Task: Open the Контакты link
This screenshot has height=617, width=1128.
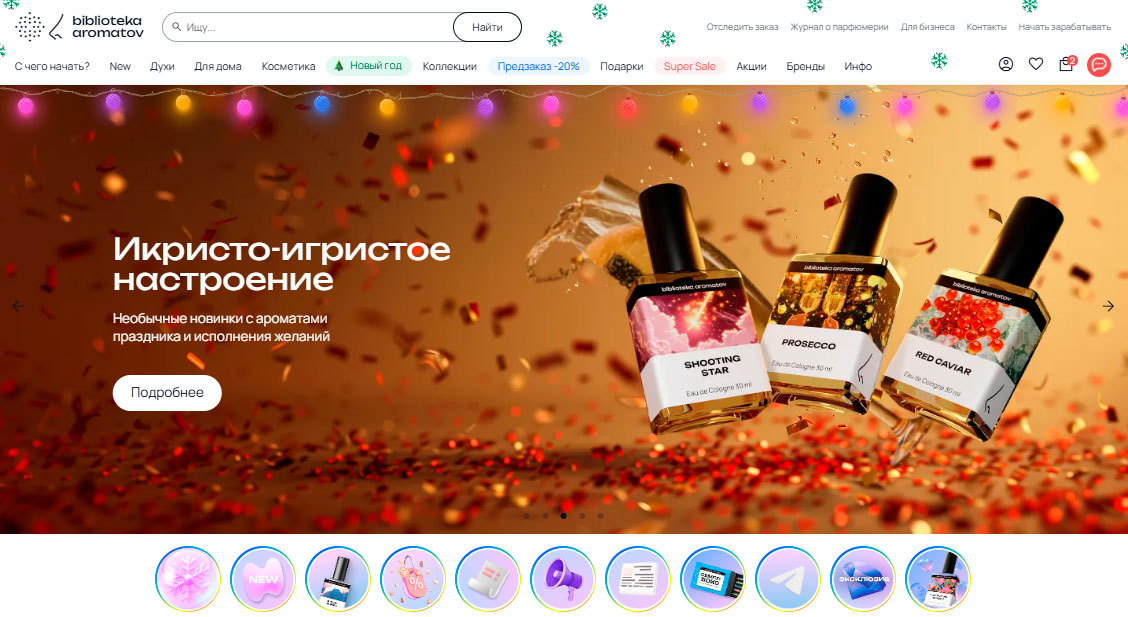Action: 986,27
